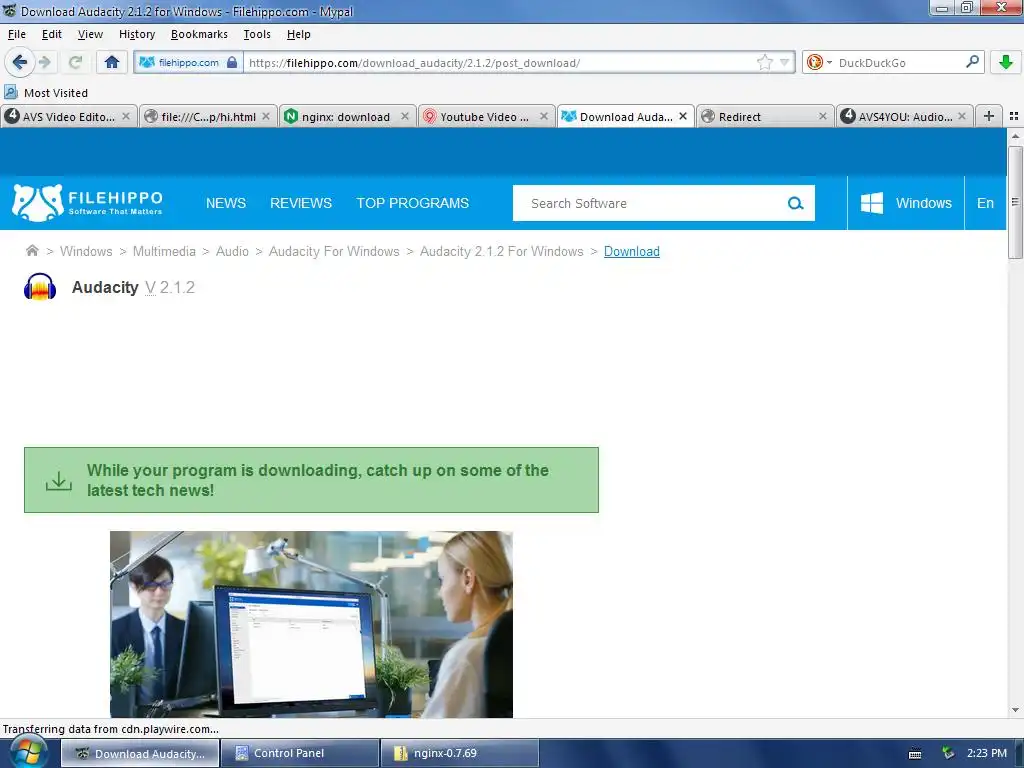Close the Redirect tab
Screen dimensions: 1024x768
tap(823, 116)
